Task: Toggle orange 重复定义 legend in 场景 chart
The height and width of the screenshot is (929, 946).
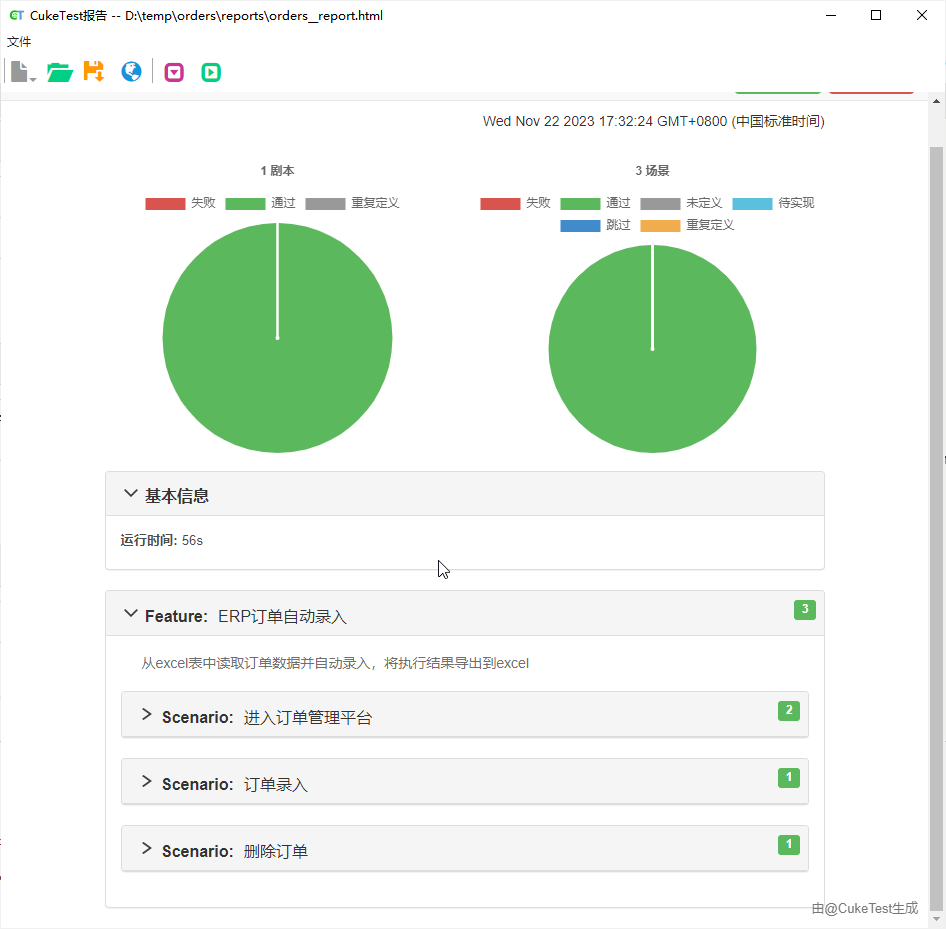Action: pyautogui.click(x=687, y=226)
